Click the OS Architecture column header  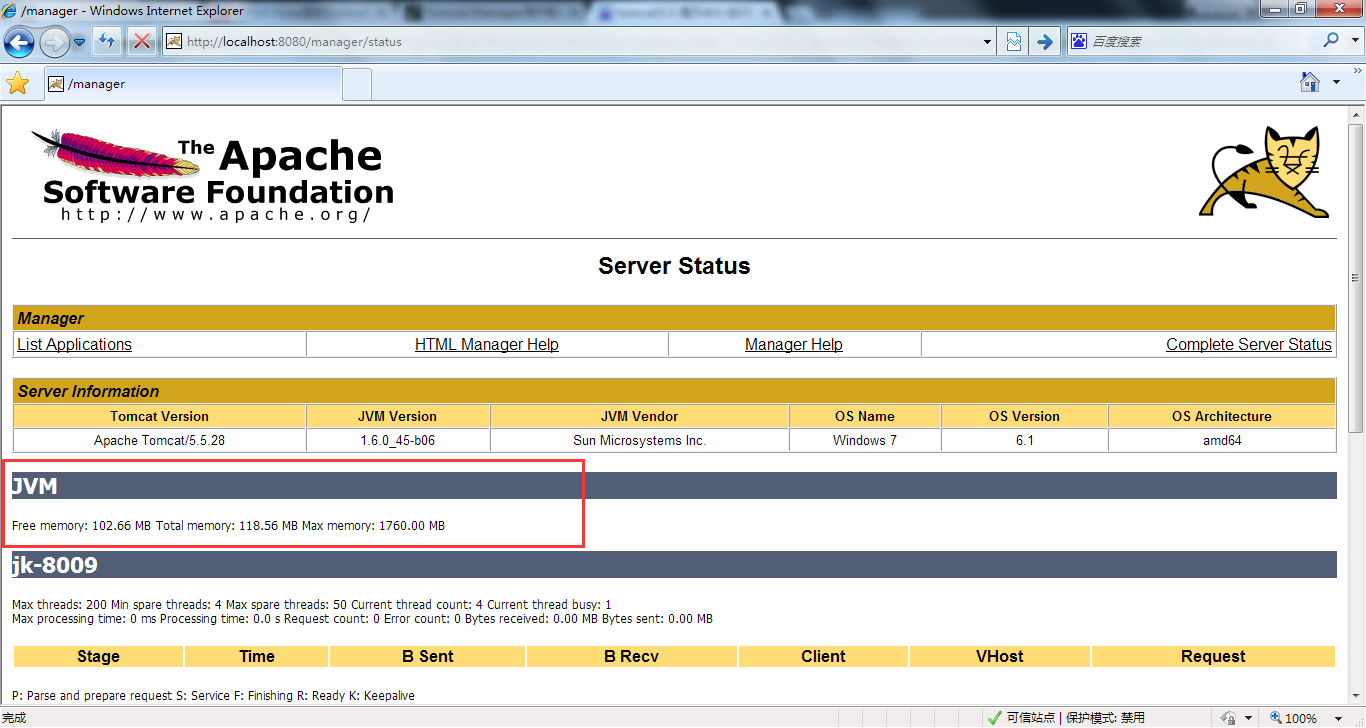pos(1222,416)
